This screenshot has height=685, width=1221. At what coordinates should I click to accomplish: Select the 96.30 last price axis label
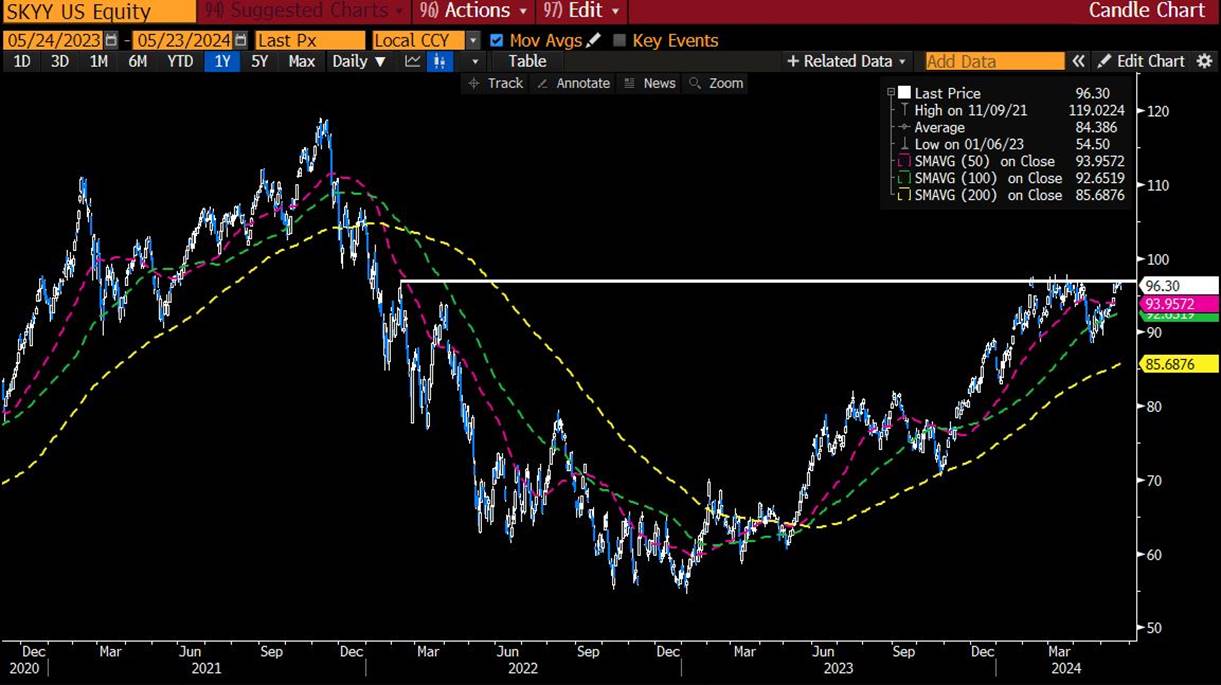pyautogui.click(x=1180, y=286)
